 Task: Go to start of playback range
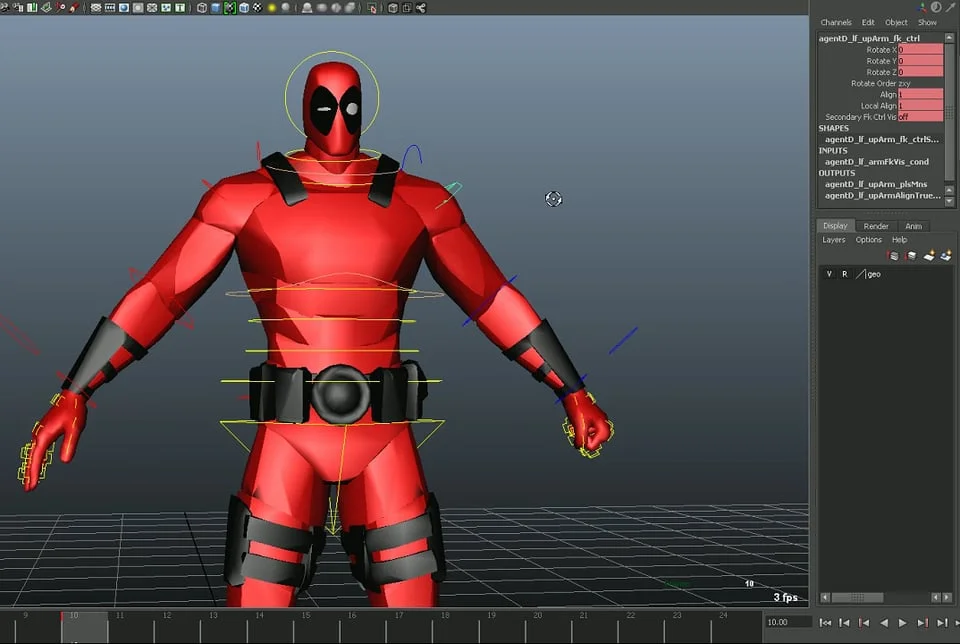click(x=825, y=623)
